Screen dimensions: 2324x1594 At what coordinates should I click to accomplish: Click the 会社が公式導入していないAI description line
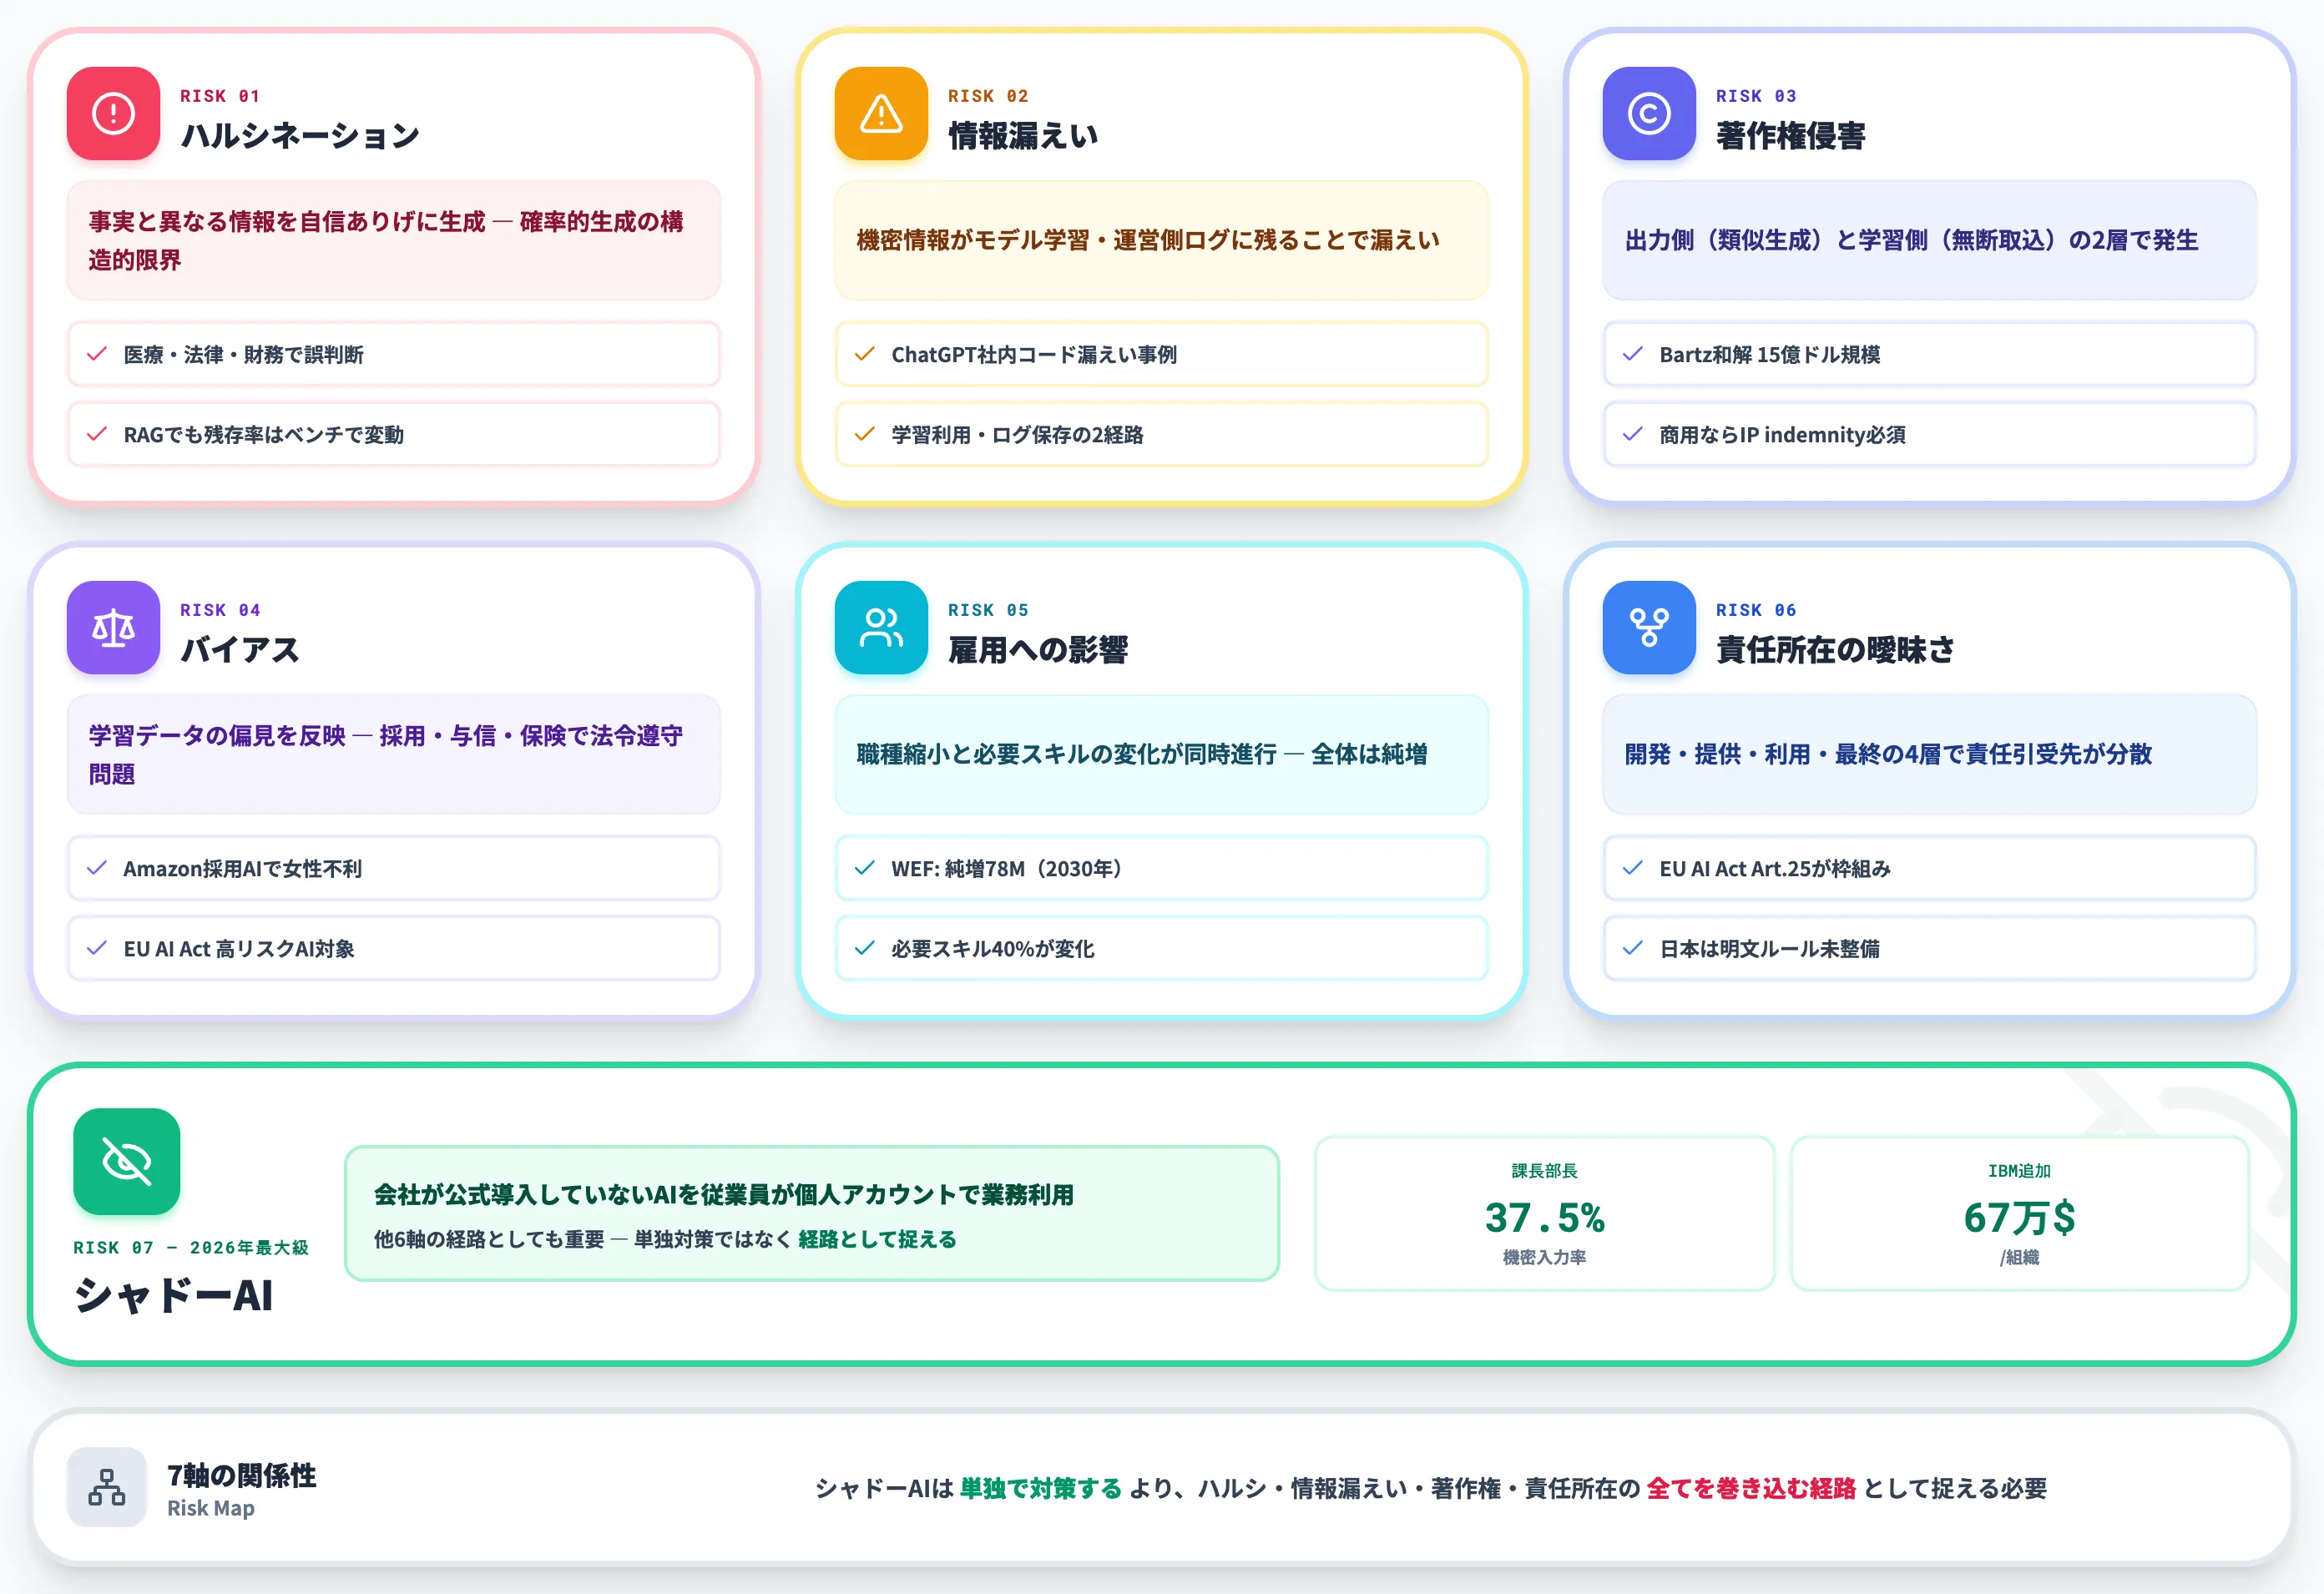724,1194
